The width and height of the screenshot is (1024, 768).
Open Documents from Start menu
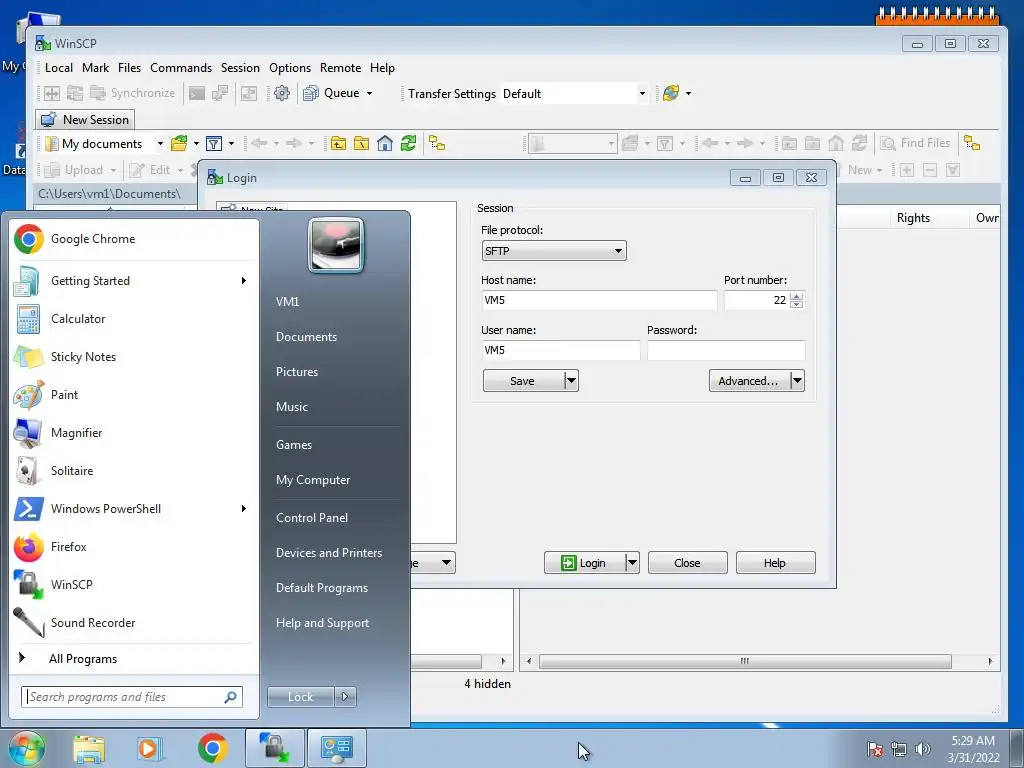(306, 337)
